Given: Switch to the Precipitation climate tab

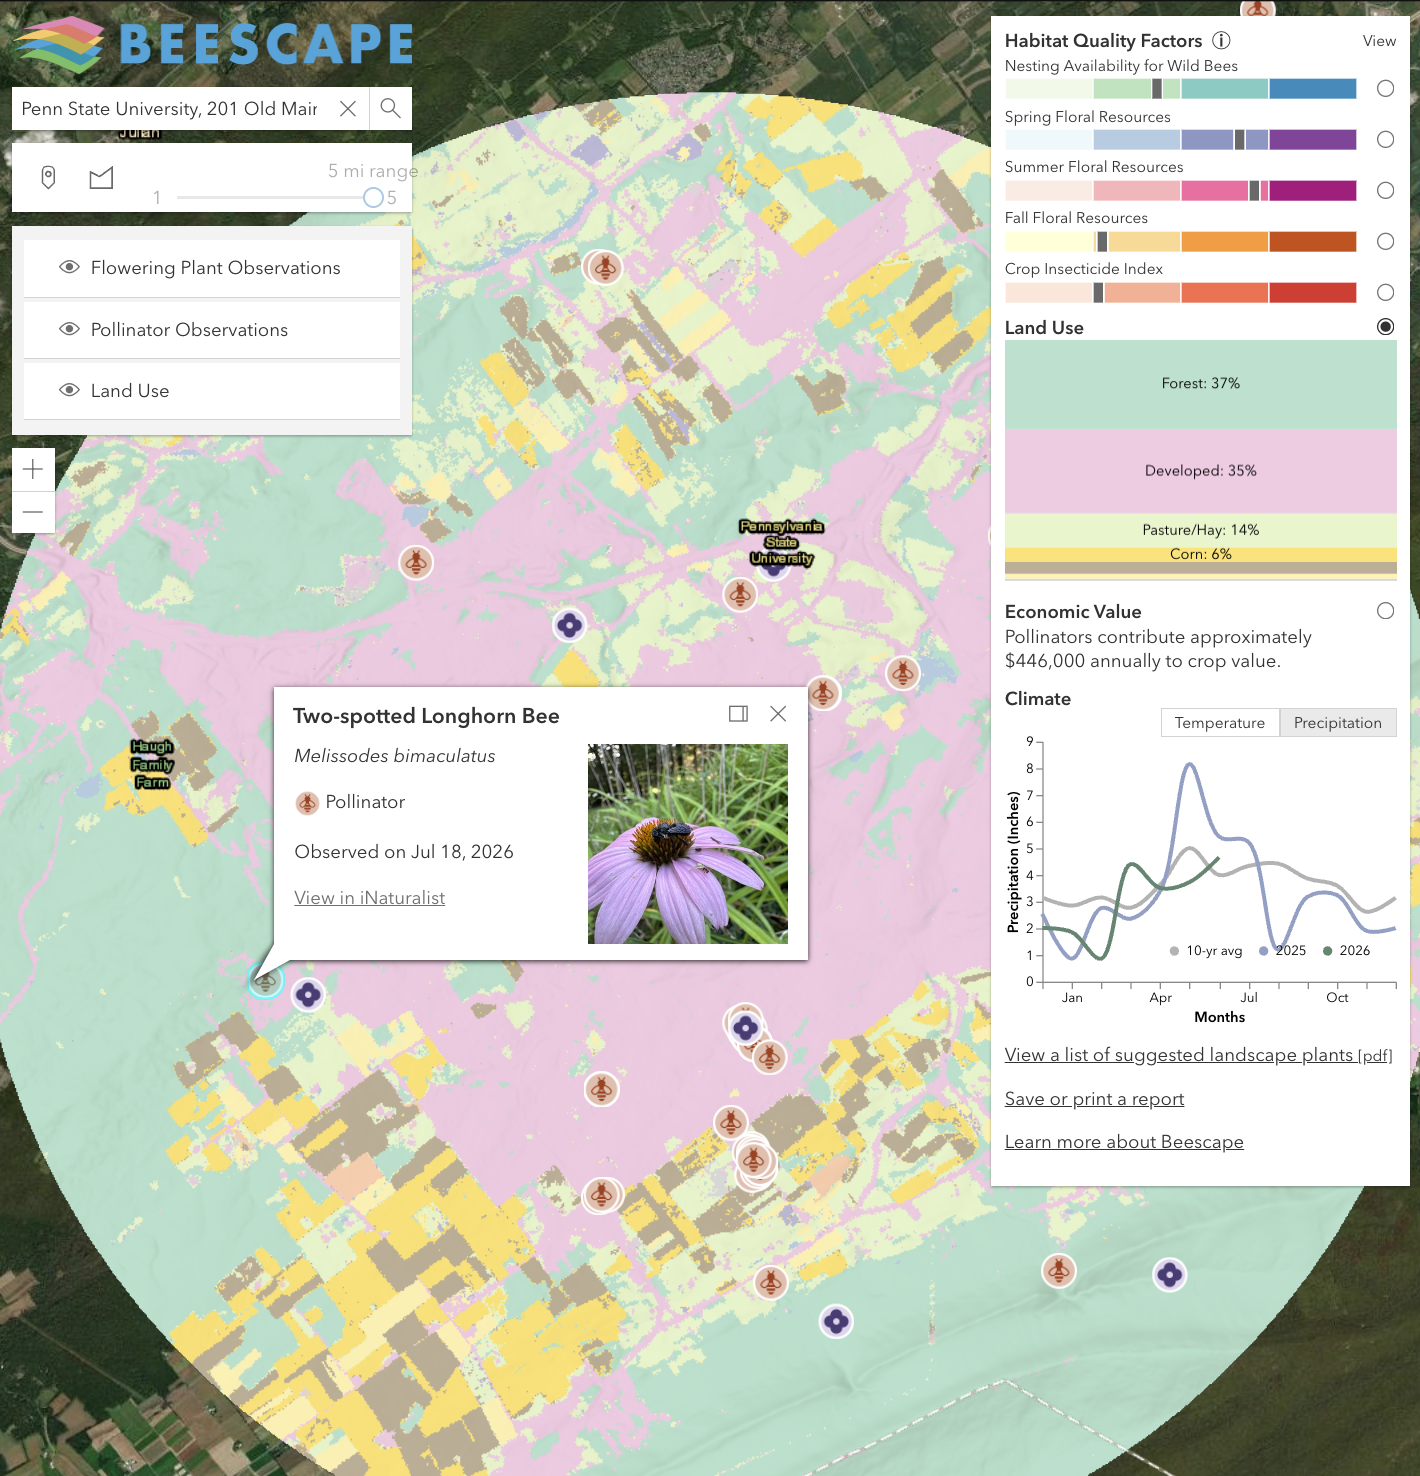Looking at the screenshot, I should (x=1338, y=723).
